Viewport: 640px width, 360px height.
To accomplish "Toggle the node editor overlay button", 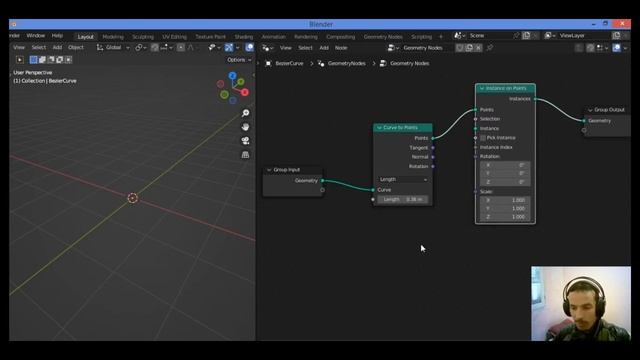I will pyautogui.click(x=617, y=48).
